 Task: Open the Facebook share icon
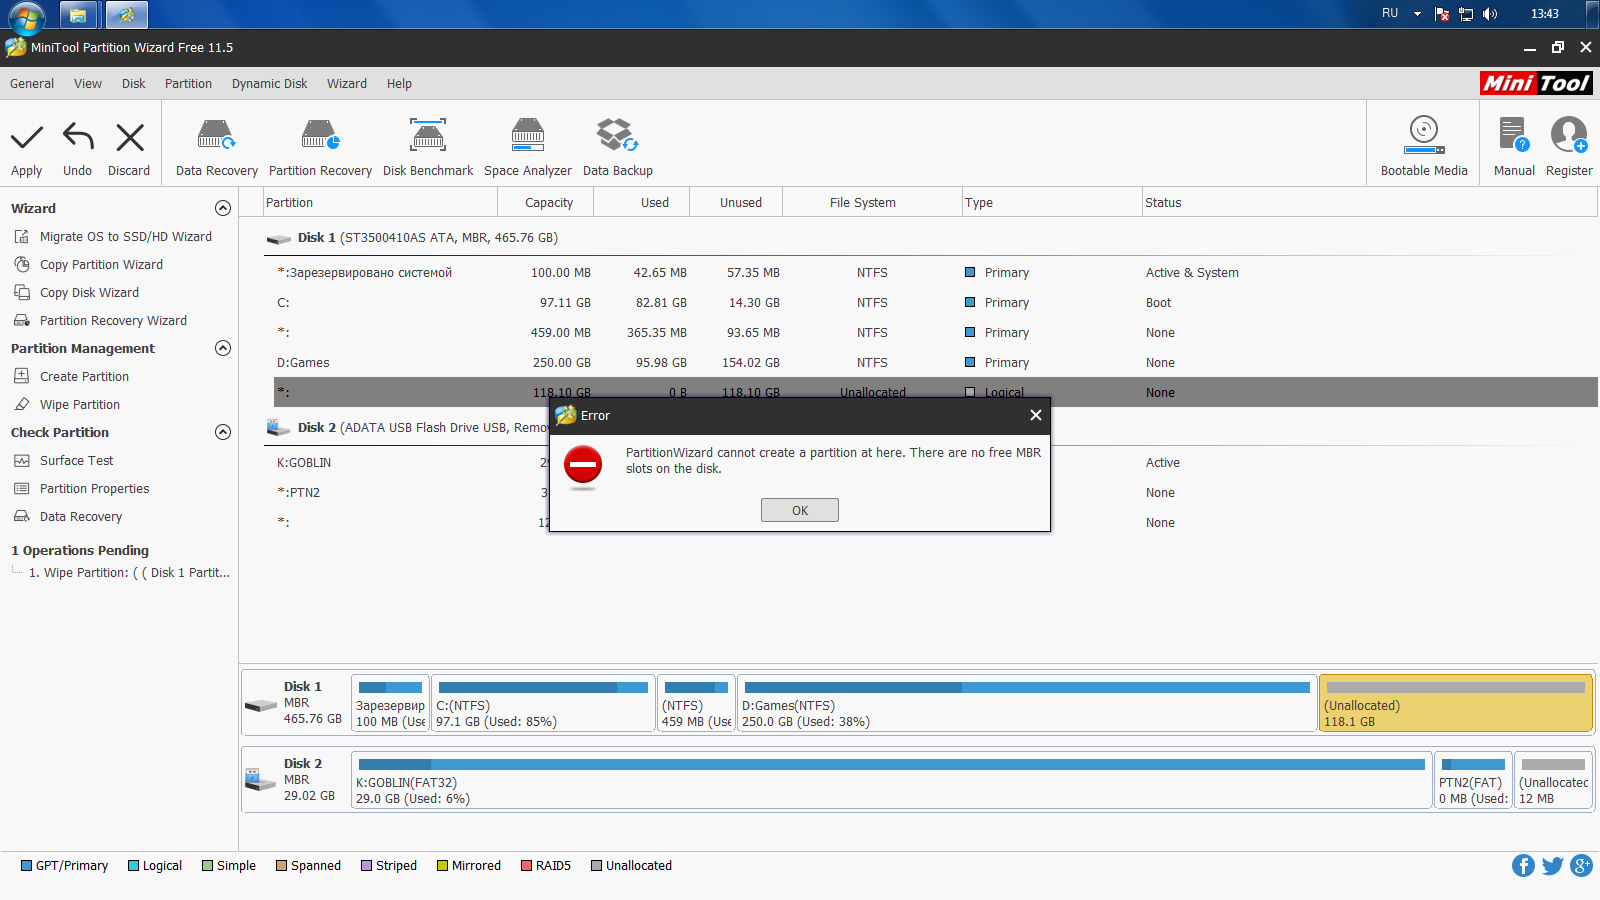click(1523, 866)
